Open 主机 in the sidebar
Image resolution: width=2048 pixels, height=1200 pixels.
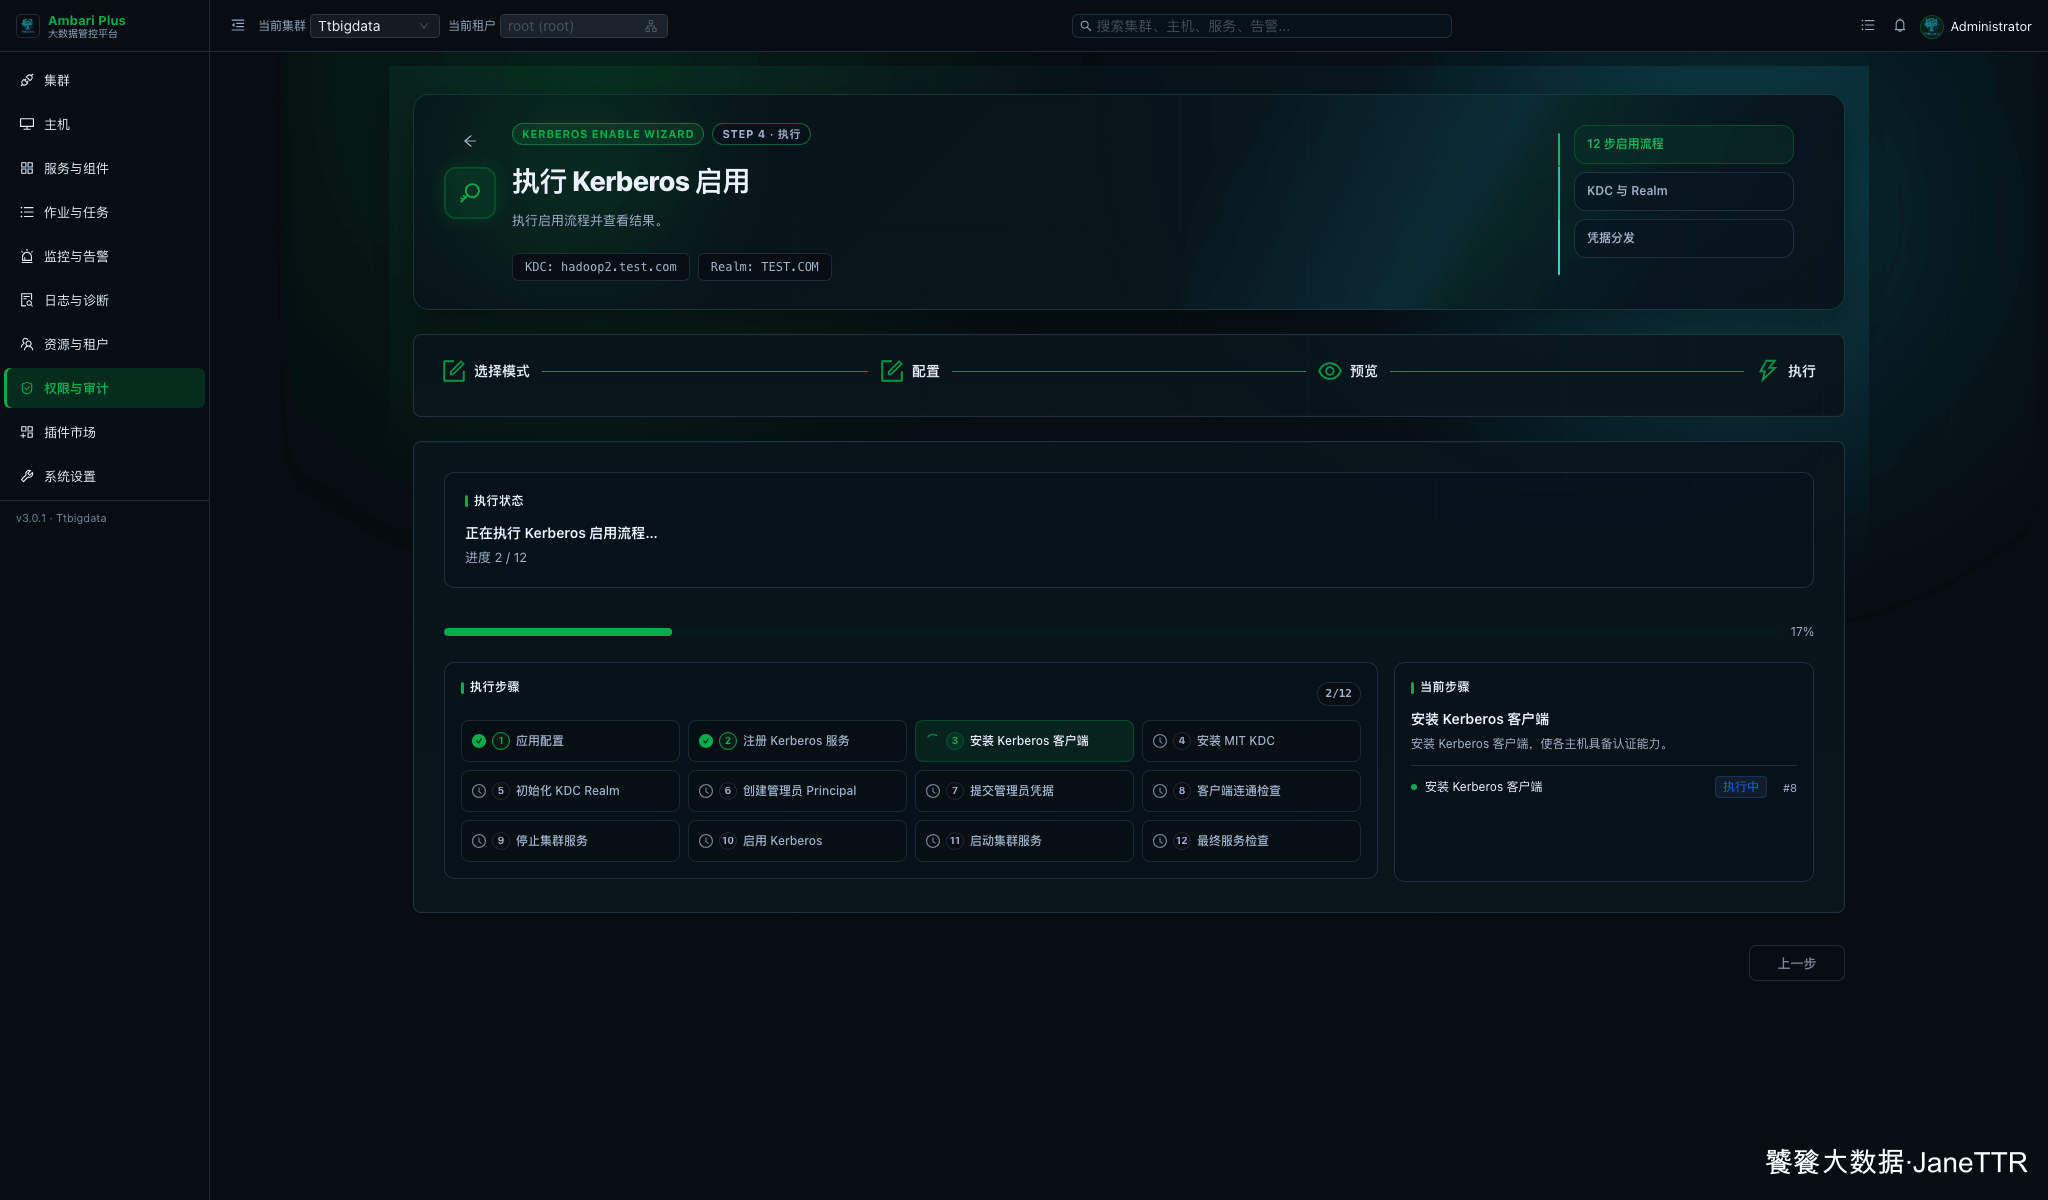click(x=104, y=124)
